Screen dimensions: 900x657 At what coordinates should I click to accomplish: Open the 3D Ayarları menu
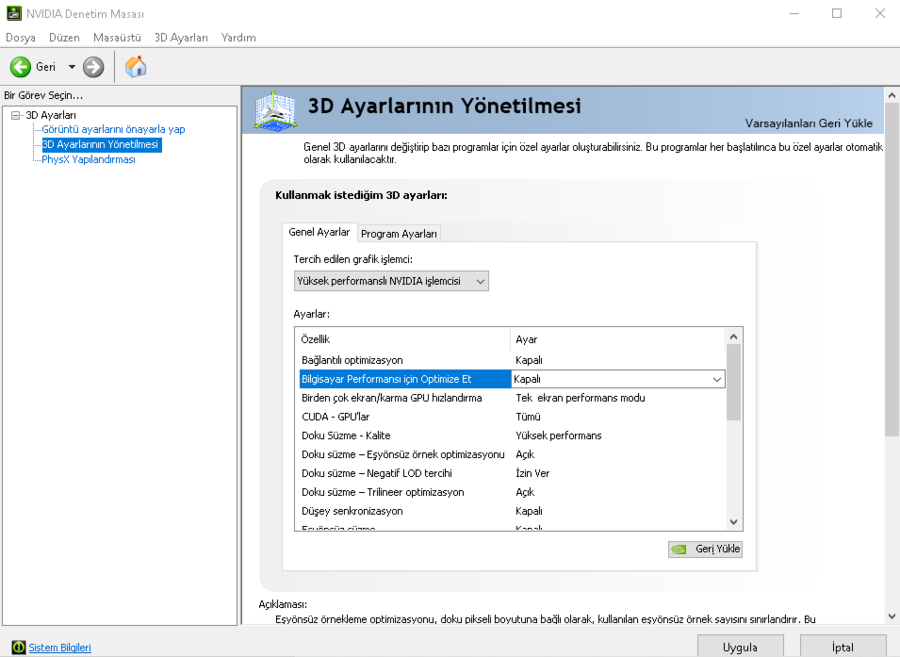(x=181, y=38)
